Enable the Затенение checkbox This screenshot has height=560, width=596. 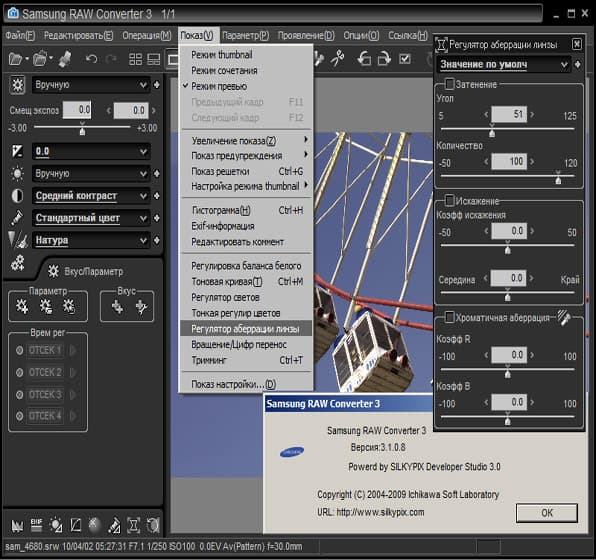point(450,84)
